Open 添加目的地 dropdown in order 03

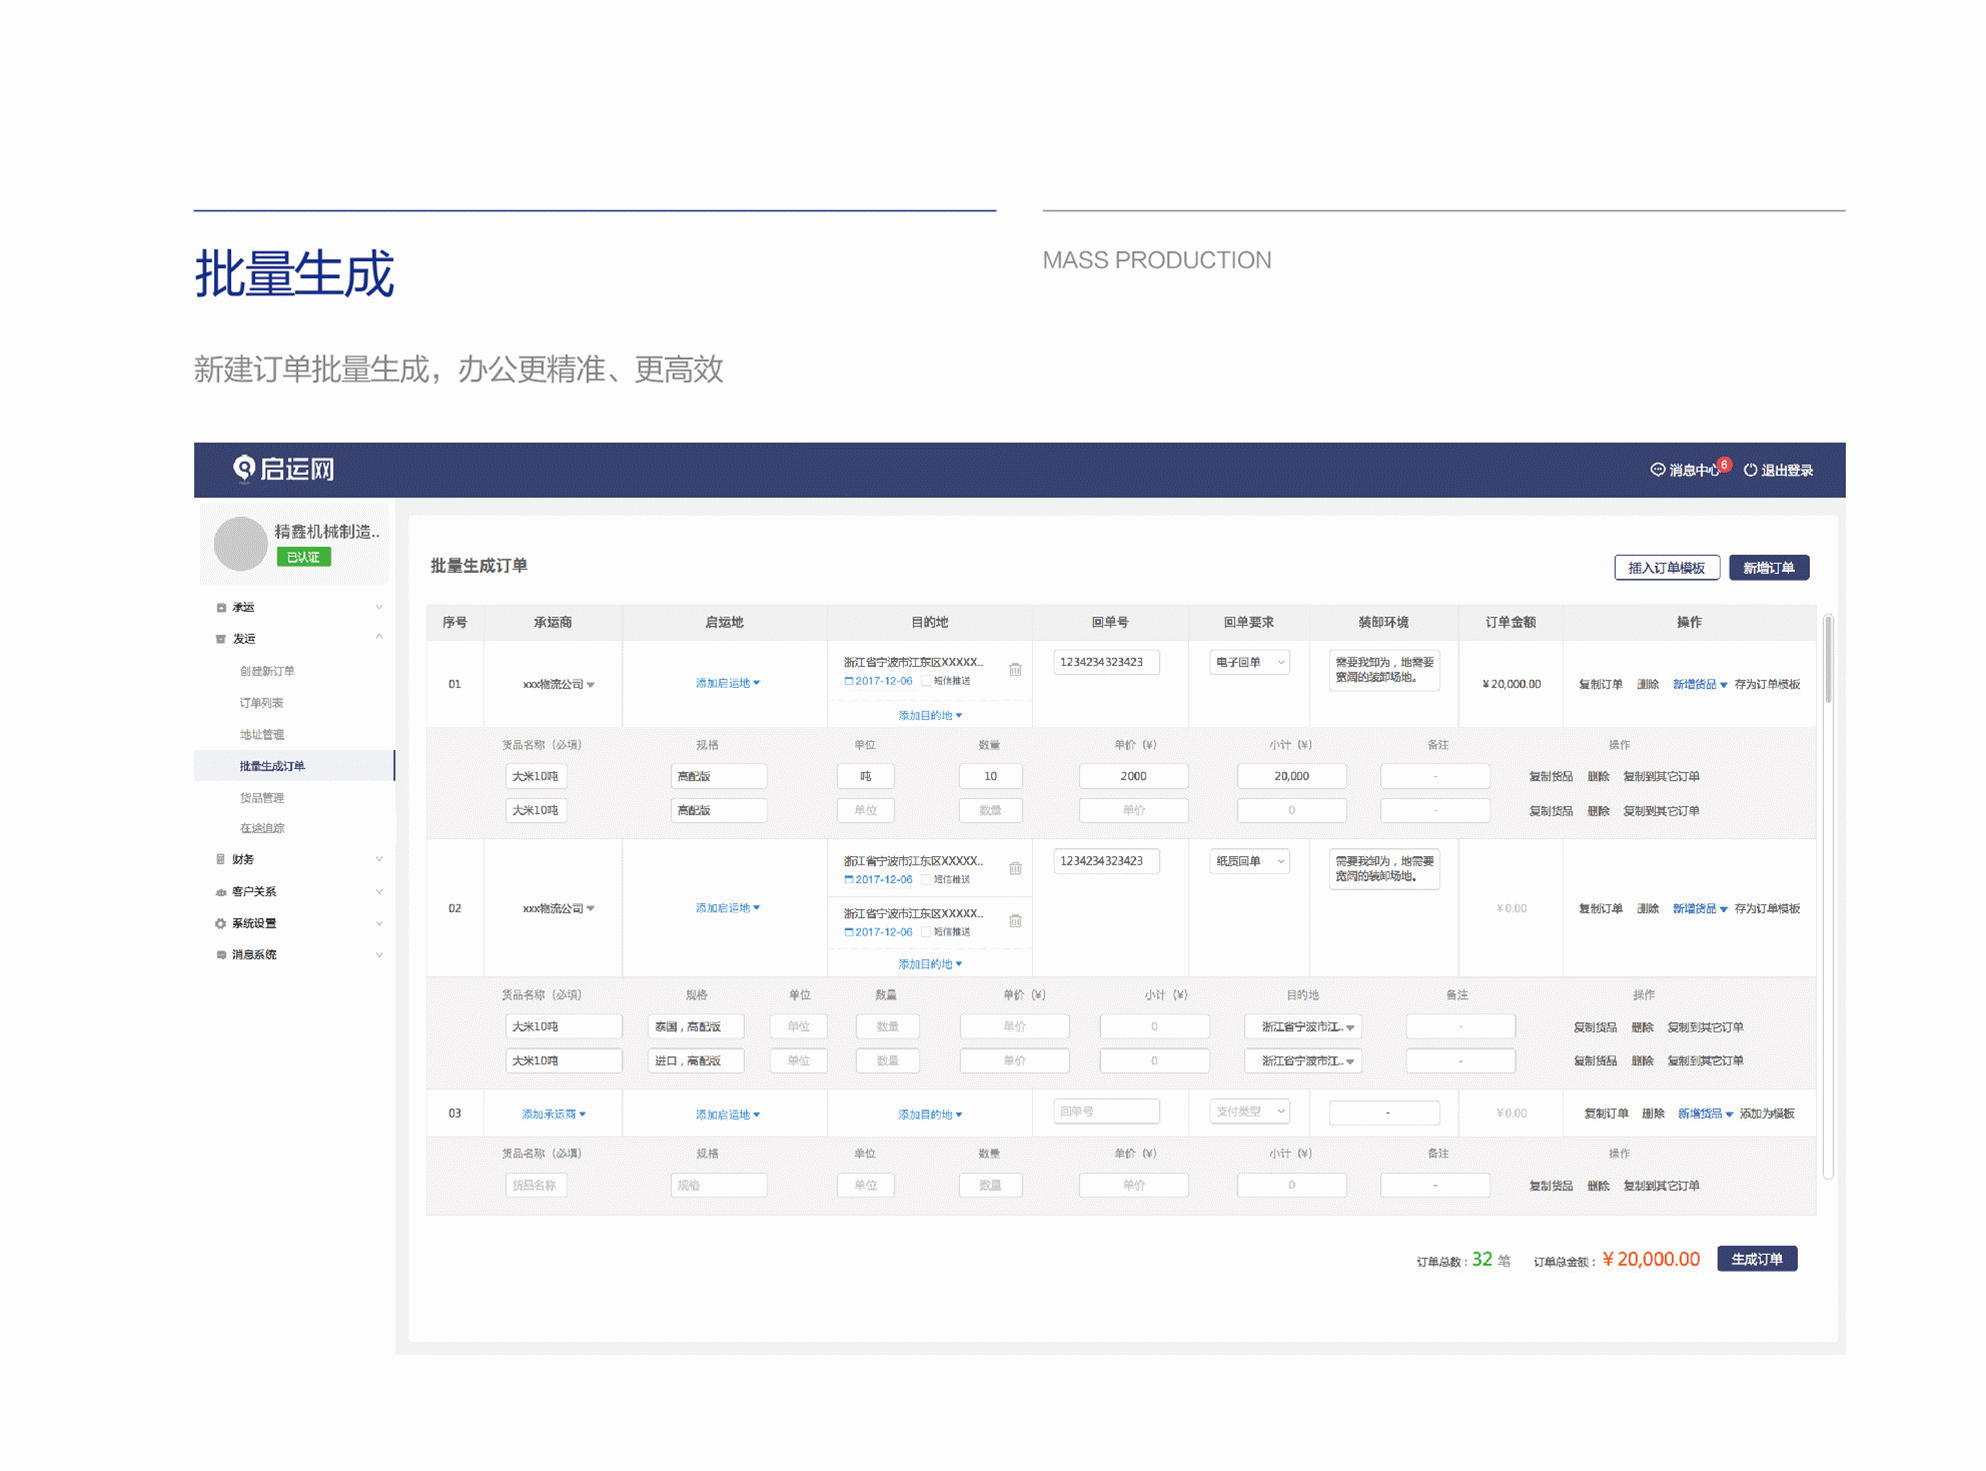(930, 1115)
